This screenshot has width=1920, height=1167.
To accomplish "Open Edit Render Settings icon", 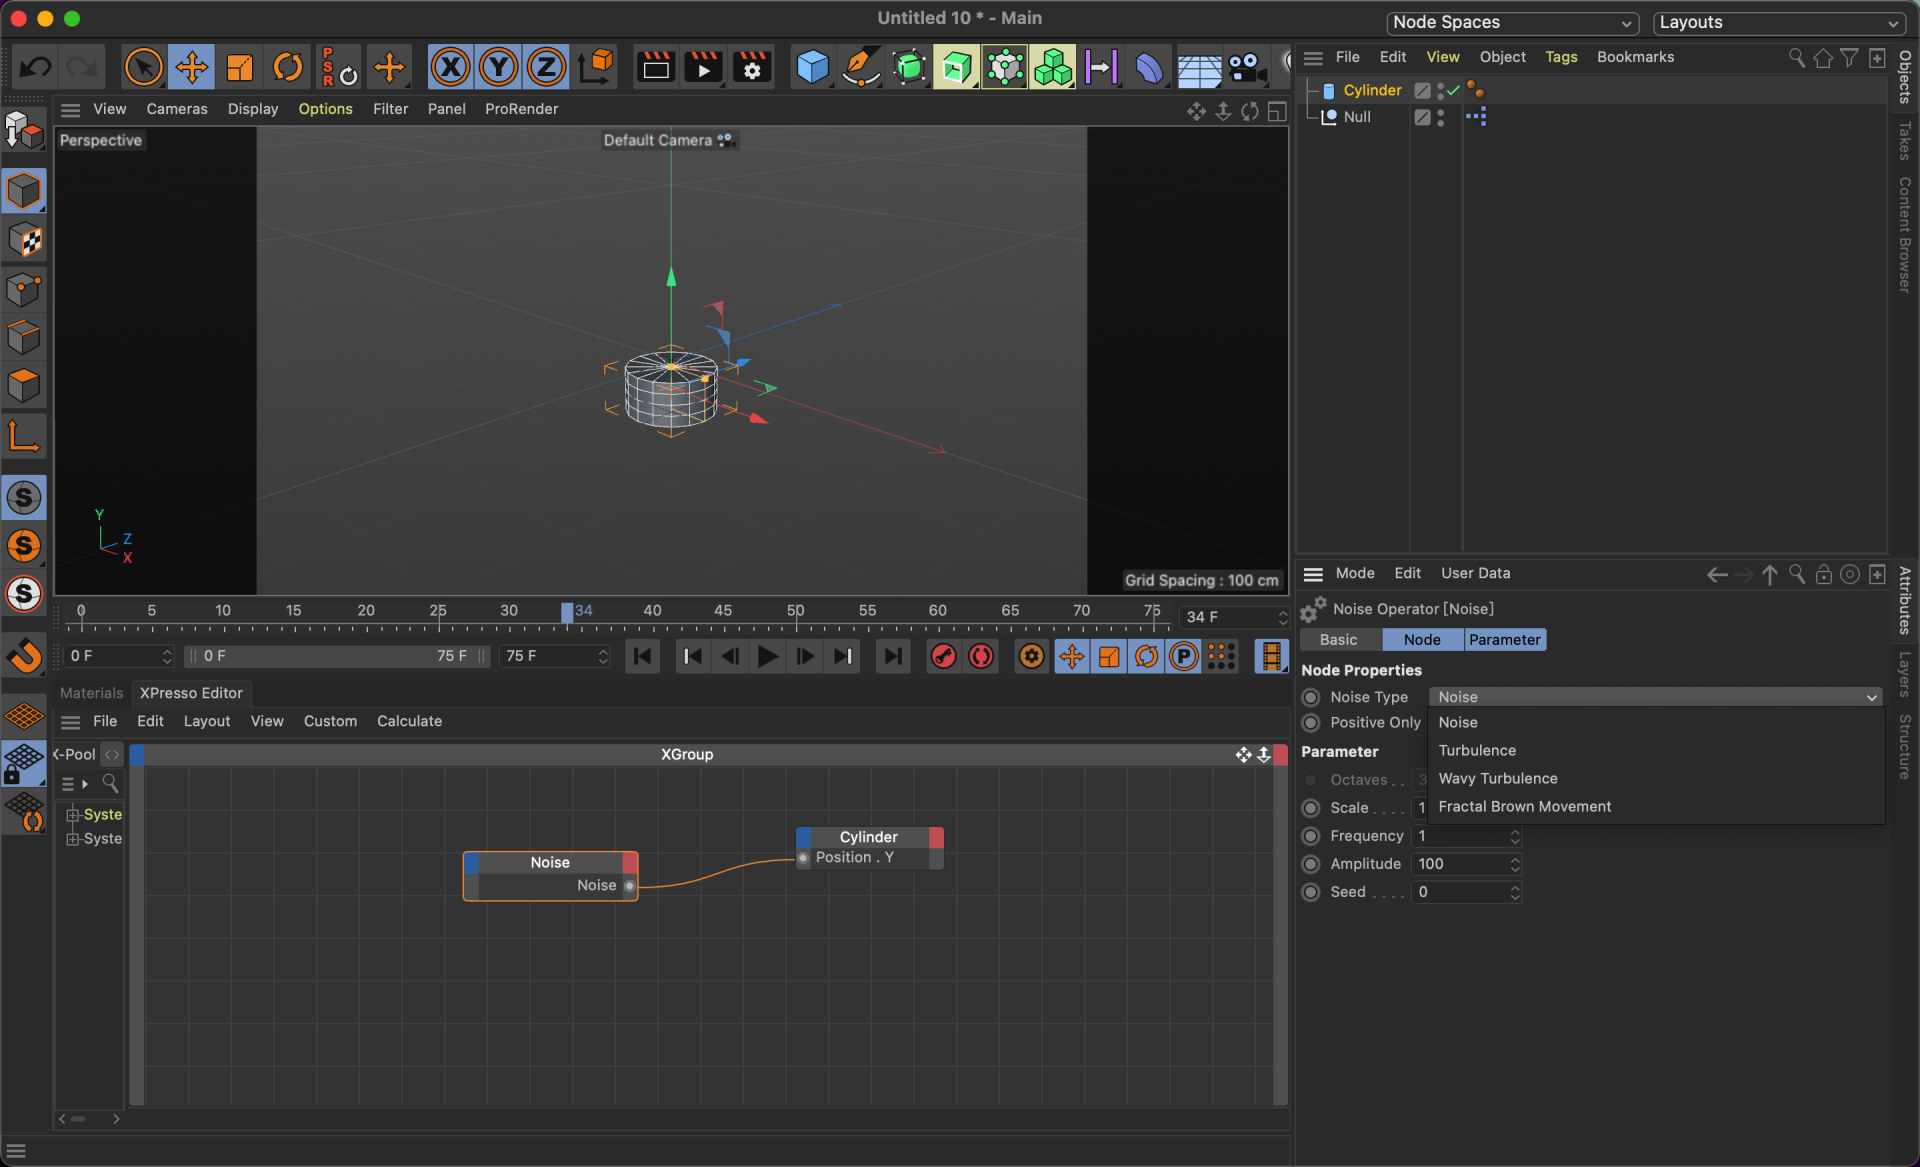I will tap(752, 67).
